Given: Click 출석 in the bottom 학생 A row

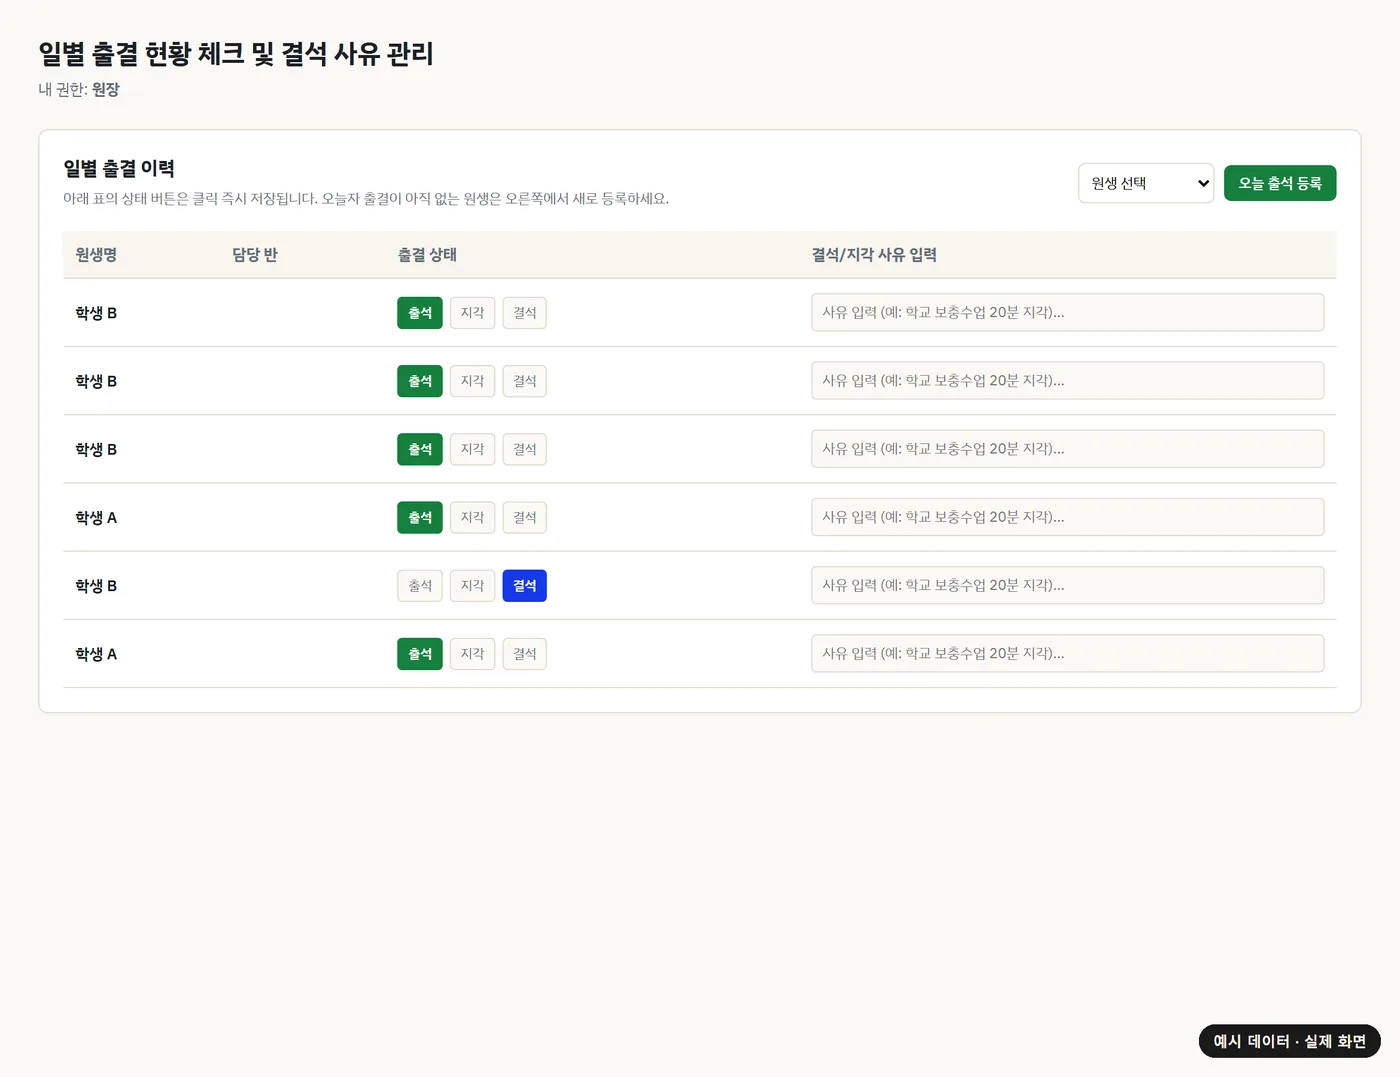Looking at the screenshot, I should click(420, 654).
